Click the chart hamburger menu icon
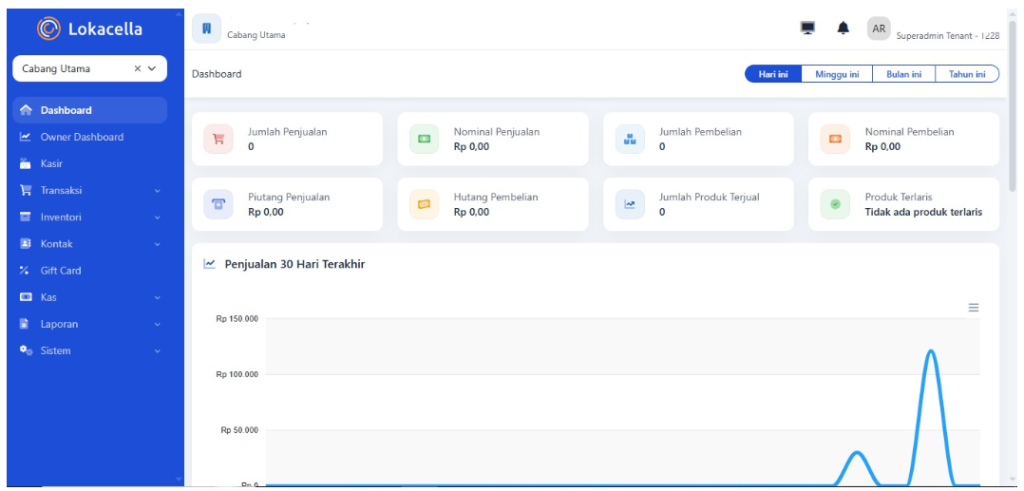 point(973,308)
